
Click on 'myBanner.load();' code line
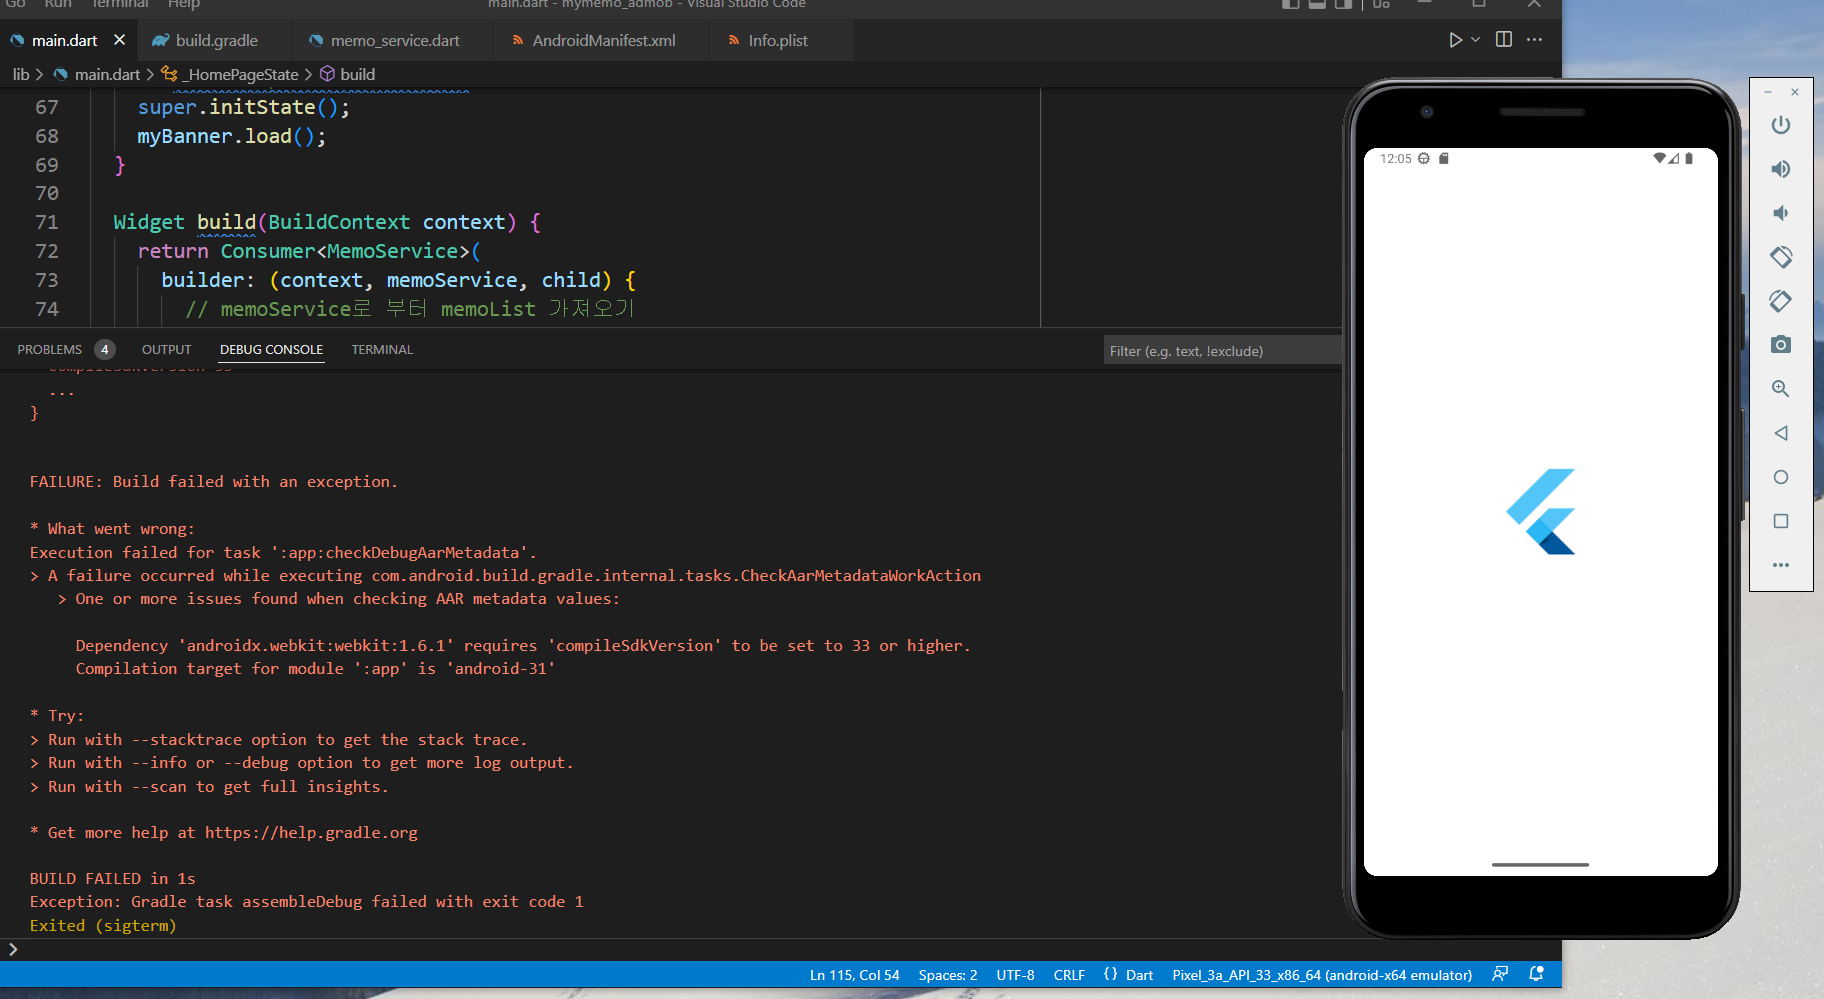232,136
